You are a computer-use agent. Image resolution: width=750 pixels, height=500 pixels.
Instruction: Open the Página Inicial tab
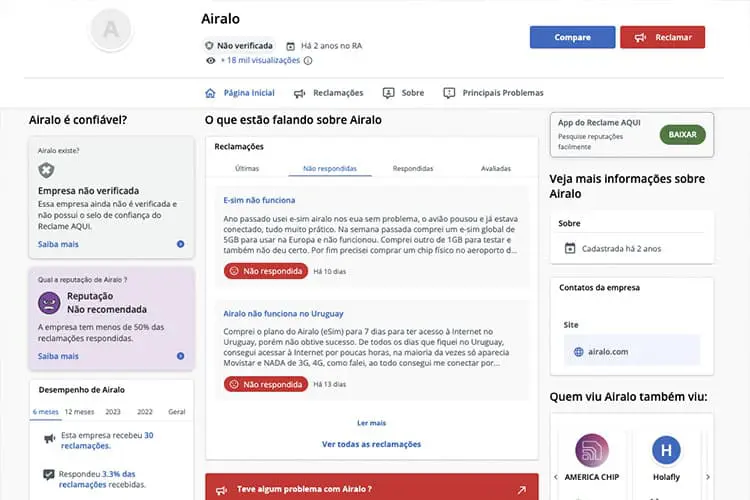pyautogui.click(x=240, y=93)
